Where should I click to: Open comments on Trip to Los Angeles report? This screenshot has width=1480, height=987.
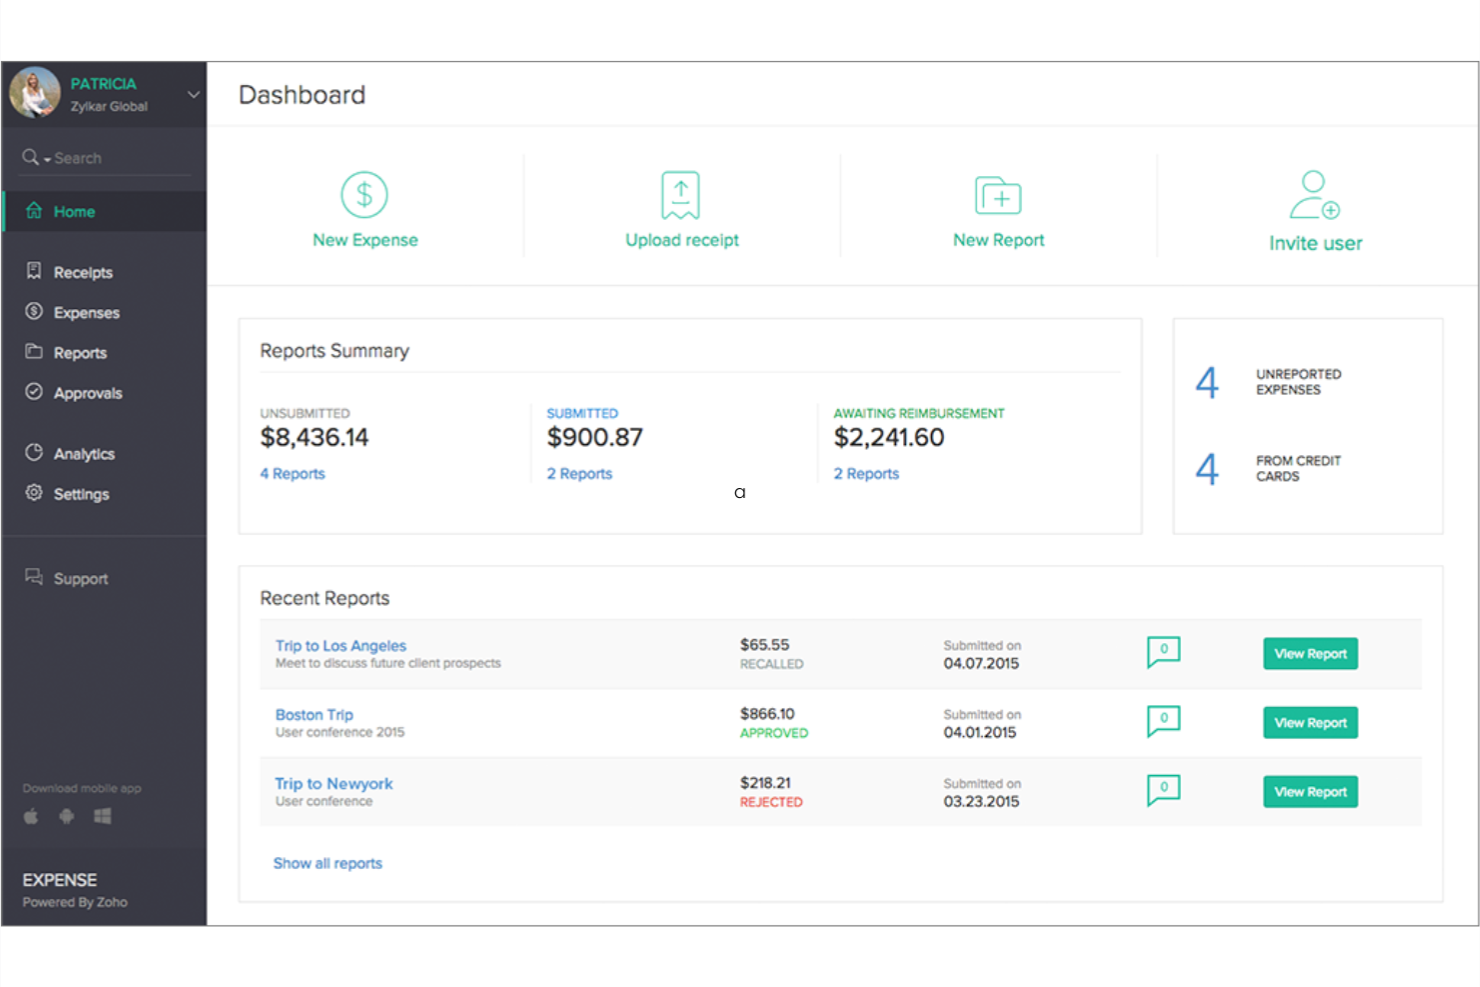click(x=1163, y=651)
